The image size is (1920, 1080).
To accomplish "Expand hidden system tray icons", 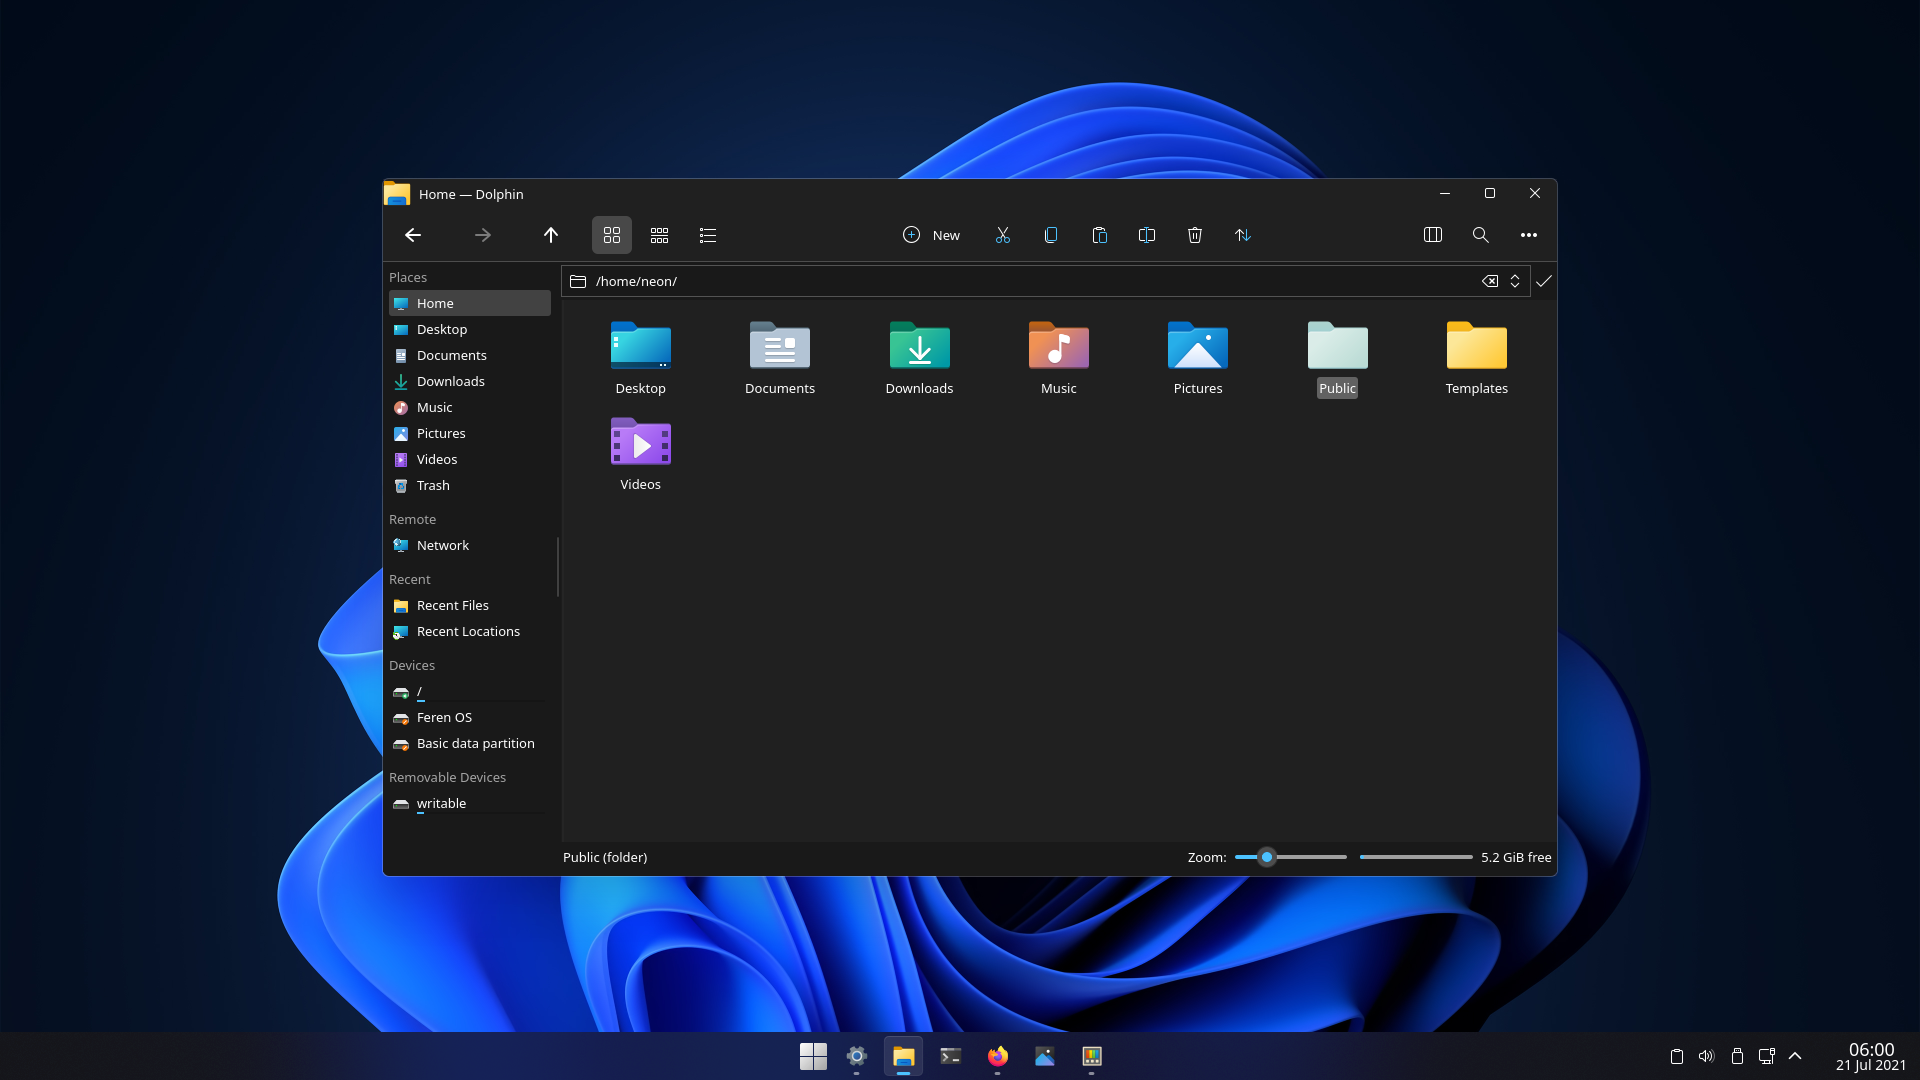I will [1795, 1056].
